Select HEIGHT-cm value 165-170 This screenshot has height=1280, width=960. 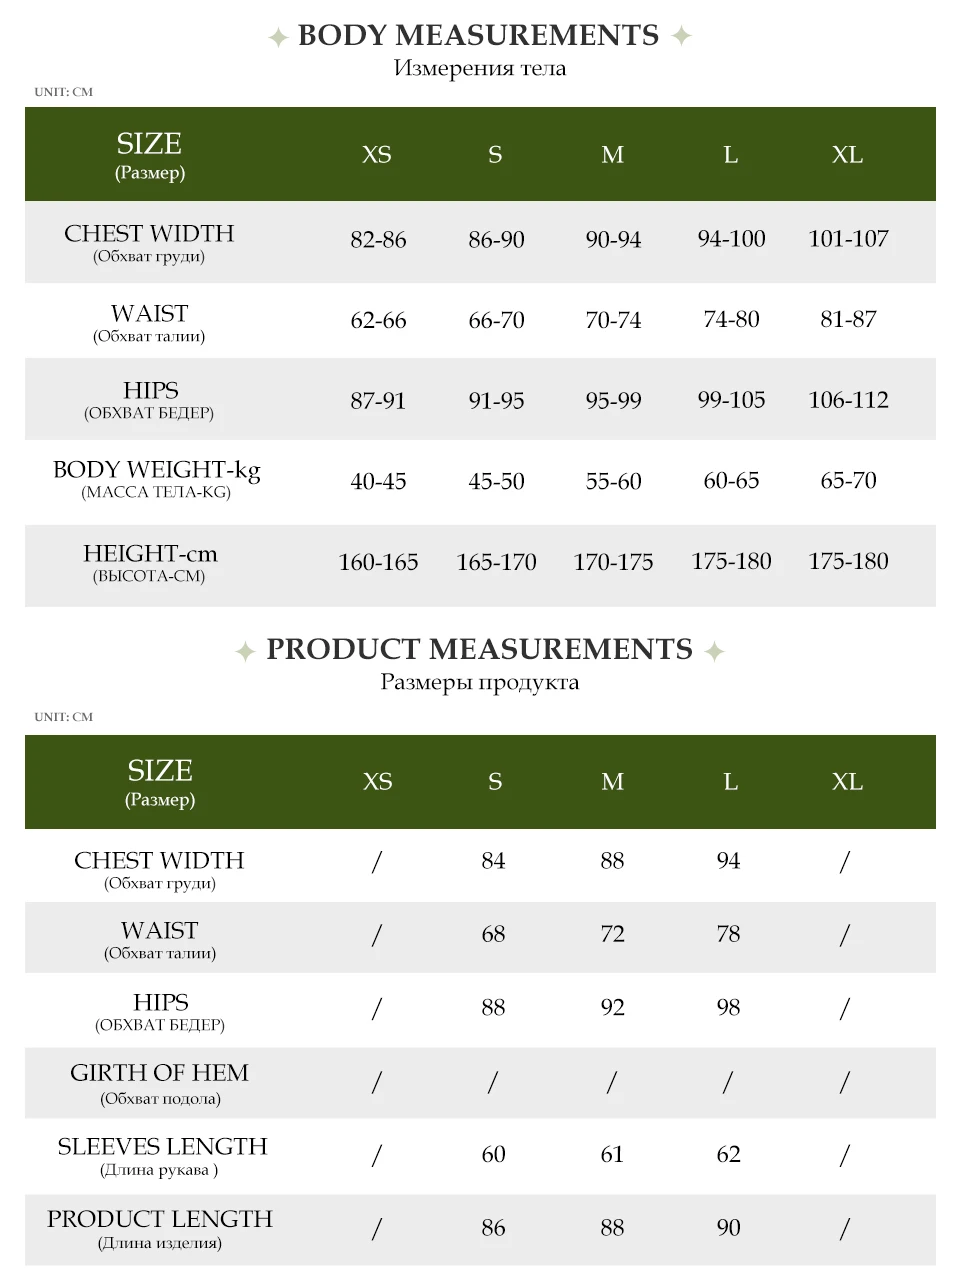click(x=496, y=562)
